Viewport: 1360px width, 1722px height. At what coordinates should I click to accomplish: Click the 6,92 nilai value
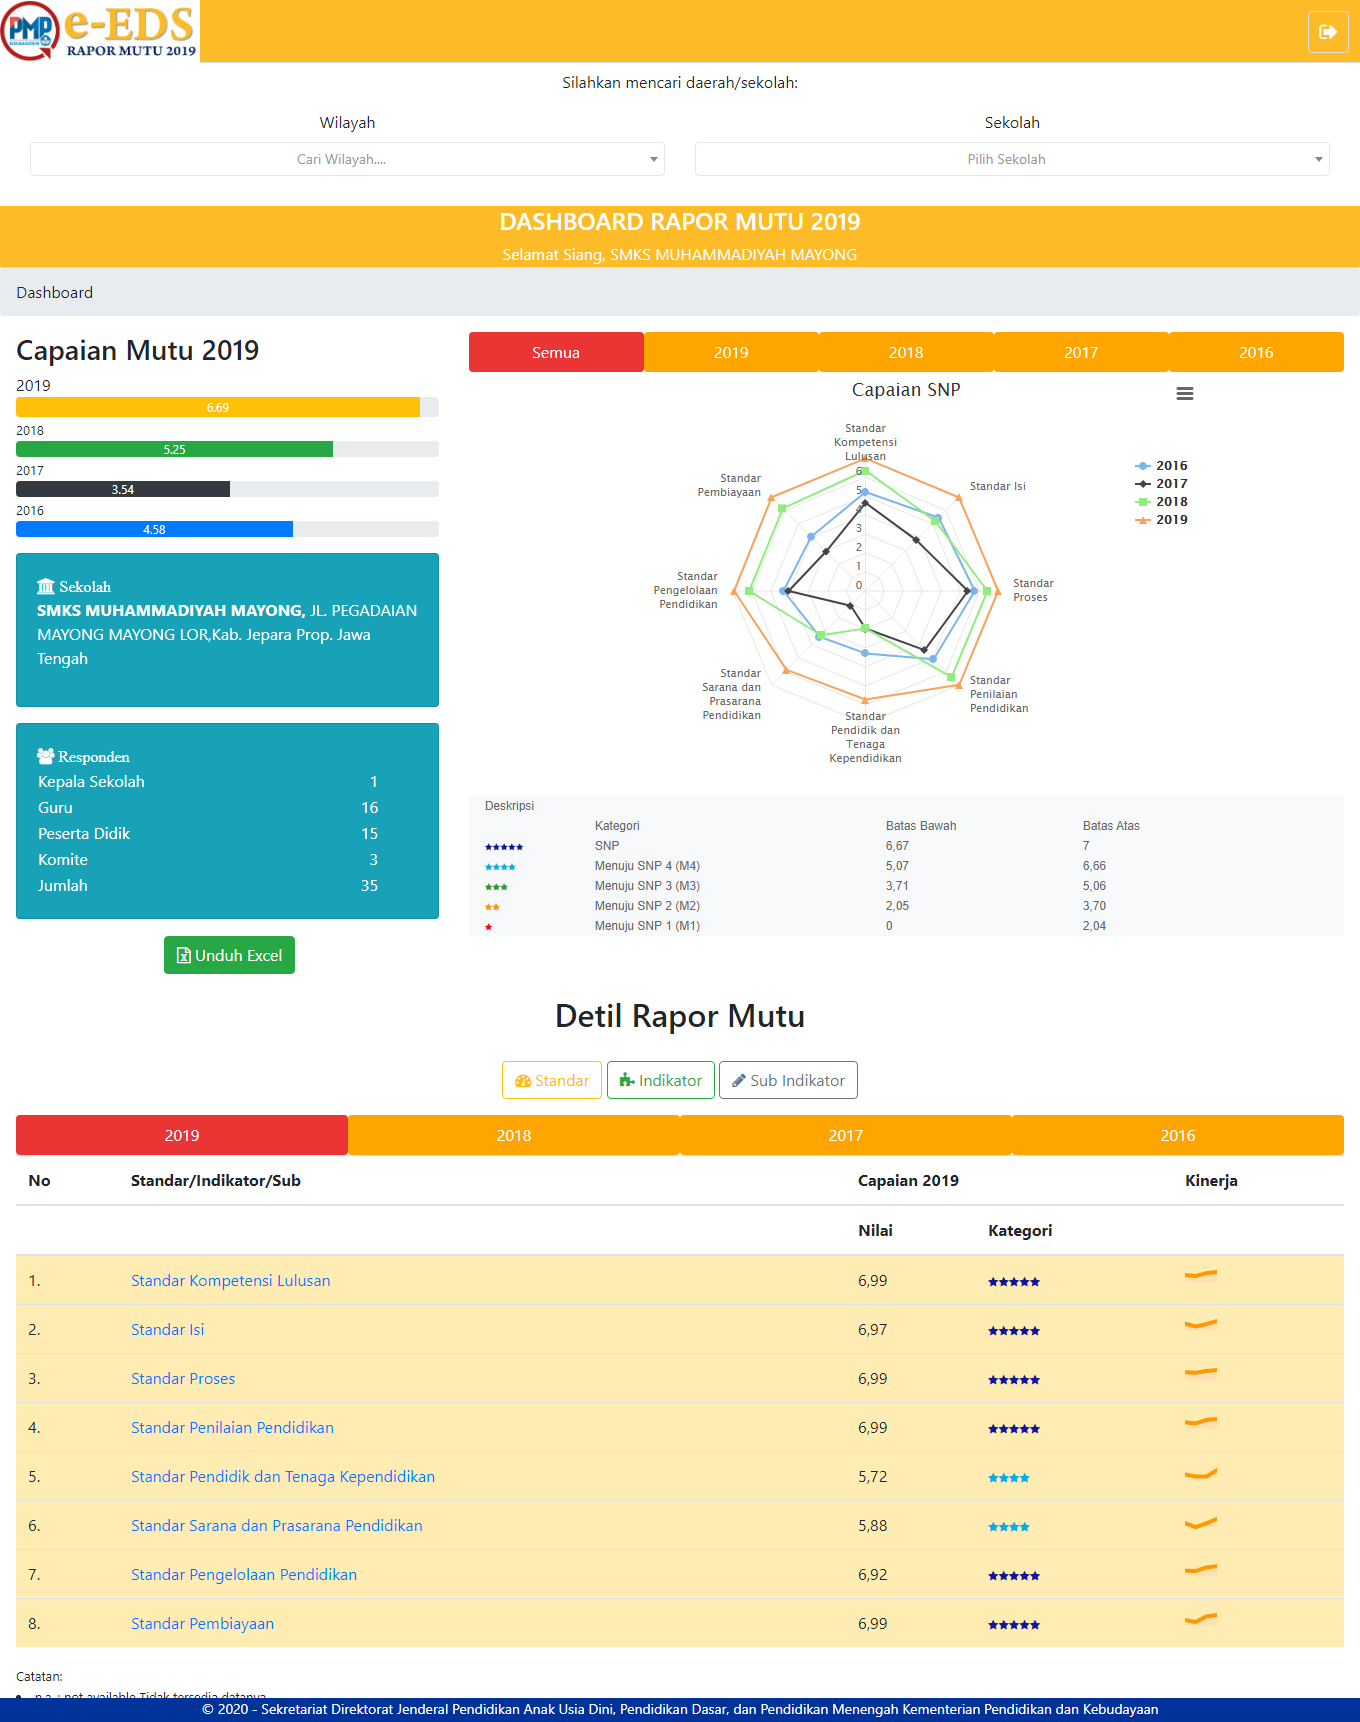872,1575
